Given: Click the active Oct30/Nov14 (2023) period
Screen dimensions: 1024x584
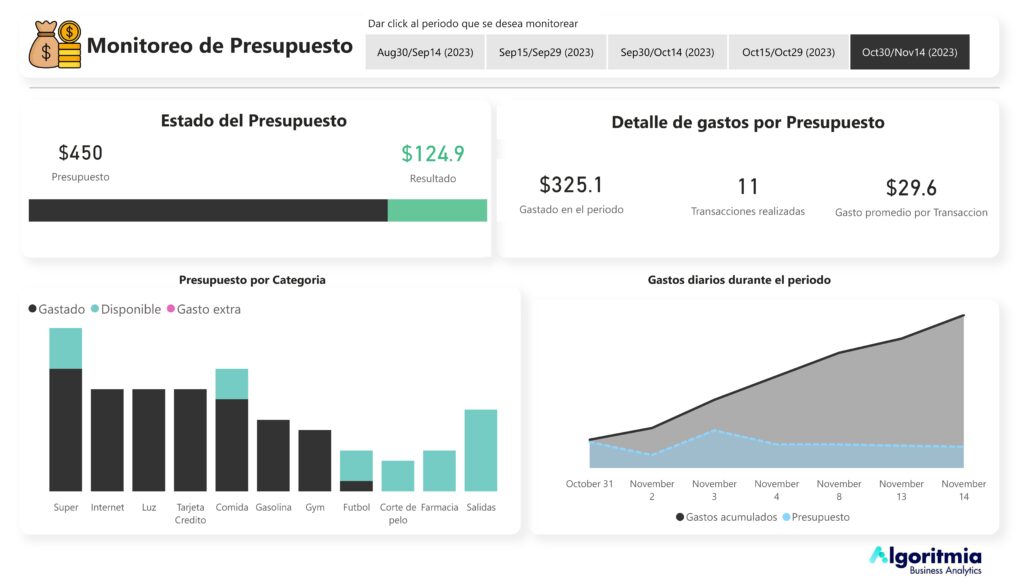Looking at the screenshot, I should tap(909, 52).
